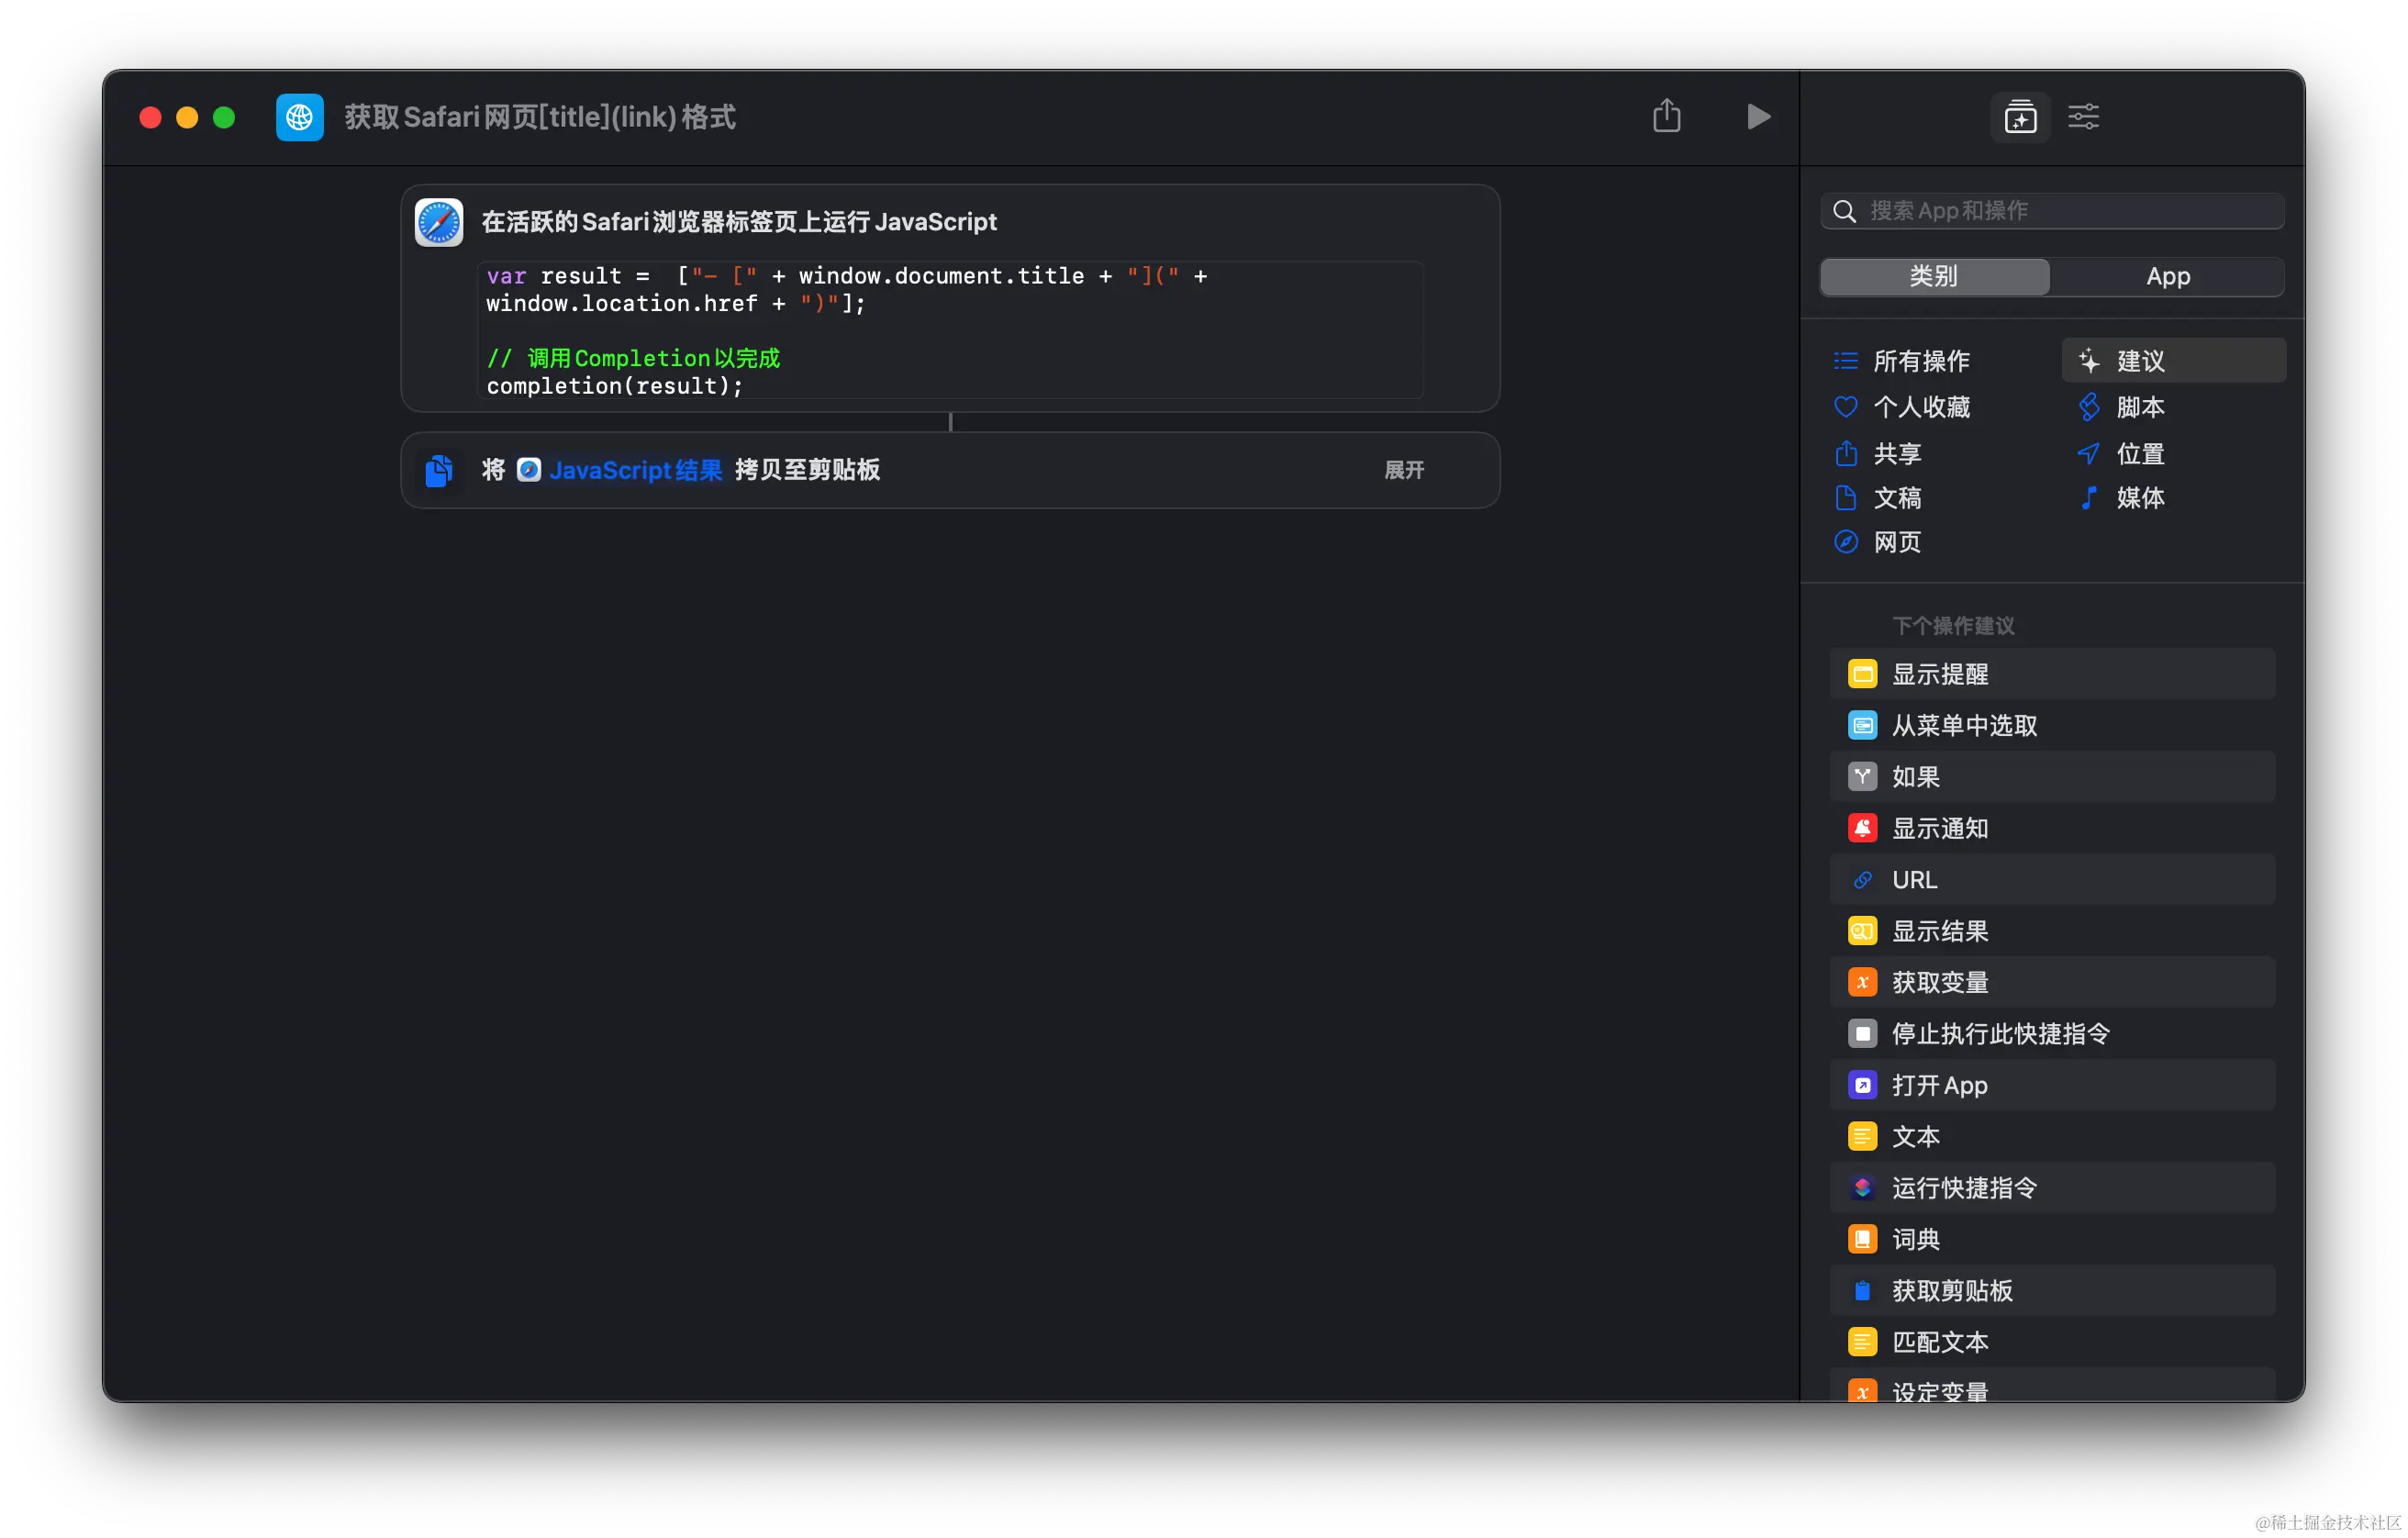Expand the copy to clipboard action via 展开
The image size is (2408, 1538).
pyautogui.click(x=1403, y=470)
